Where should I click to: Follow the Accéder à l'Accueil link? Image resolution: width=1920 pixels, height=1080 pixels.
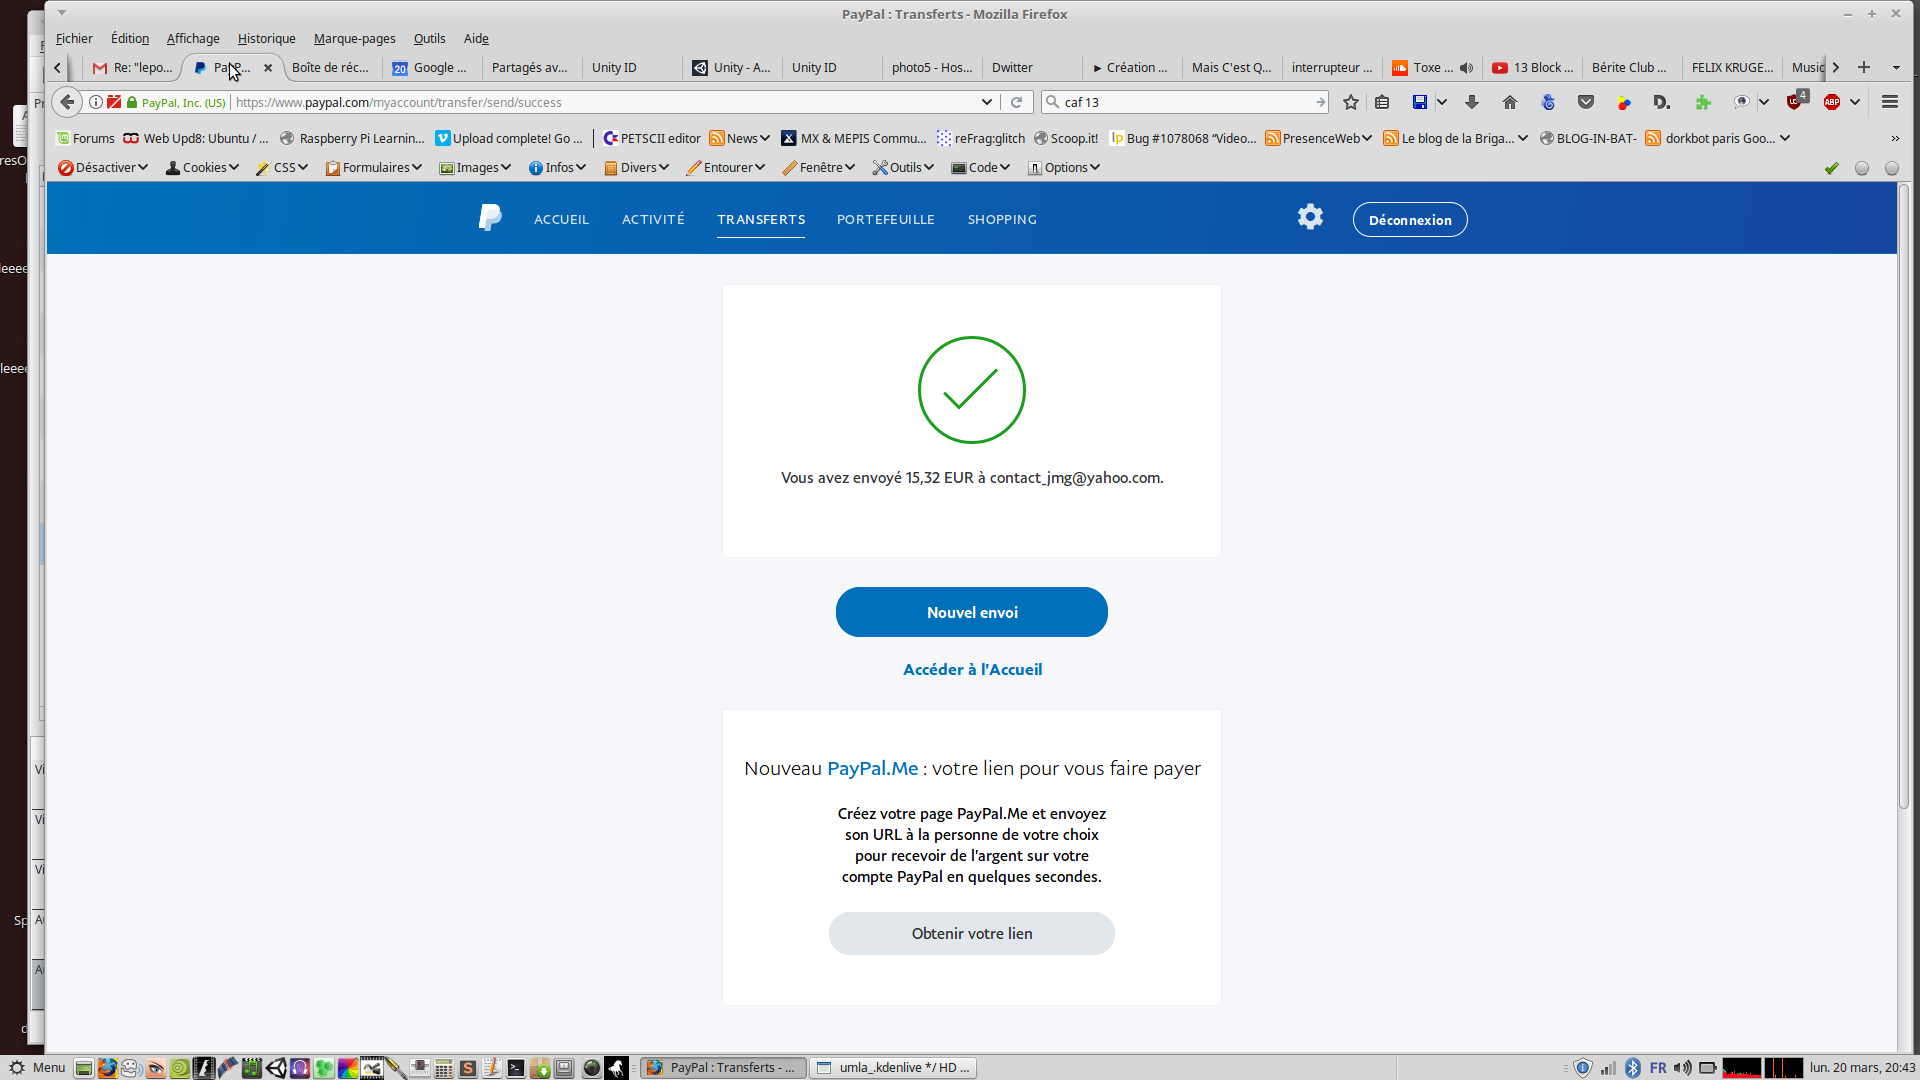972,669
